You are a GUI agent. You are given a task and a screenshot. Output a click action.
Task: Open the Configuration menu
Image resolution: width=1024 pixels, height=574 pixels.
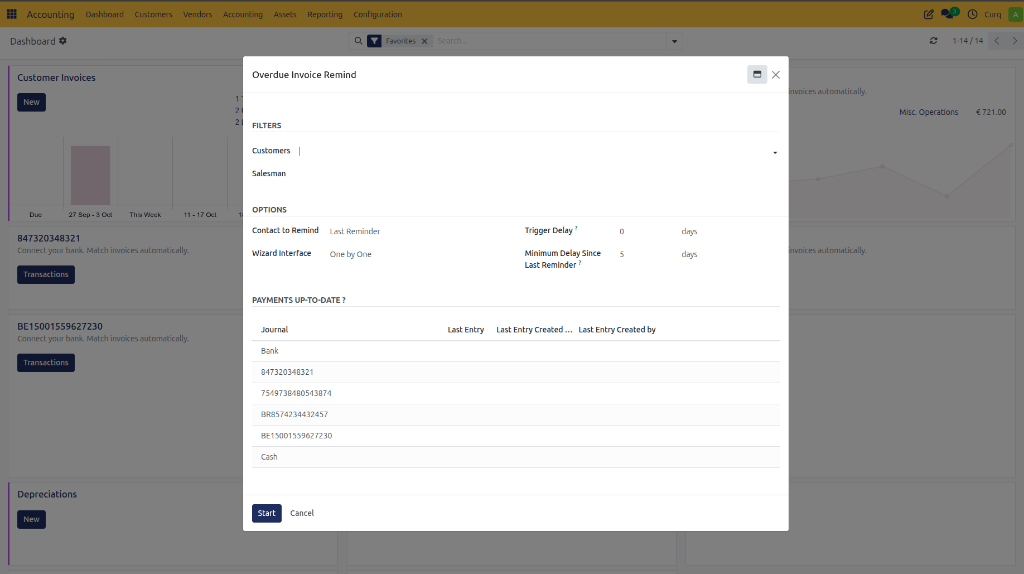pyautogui.click(x=377, y=14)
